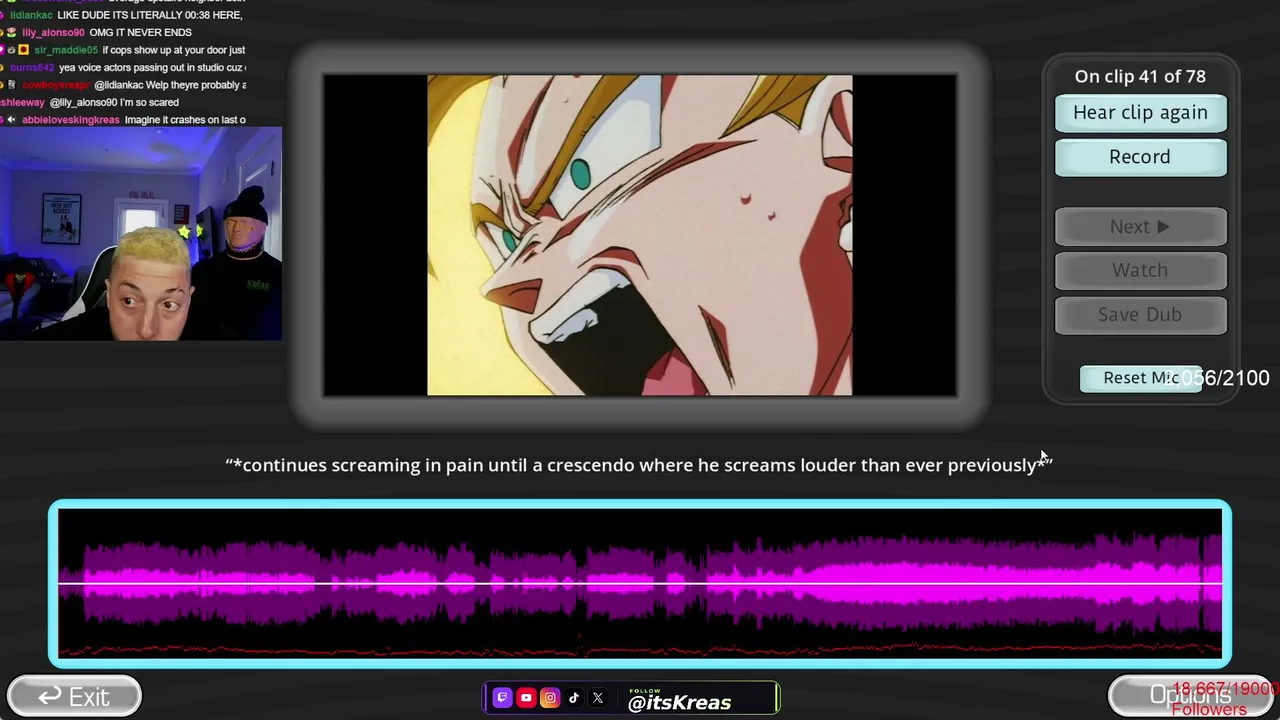The width and height of the screenshot is (1280, 720).
Task: Click the audio waveform timeline
Action: 640,584
